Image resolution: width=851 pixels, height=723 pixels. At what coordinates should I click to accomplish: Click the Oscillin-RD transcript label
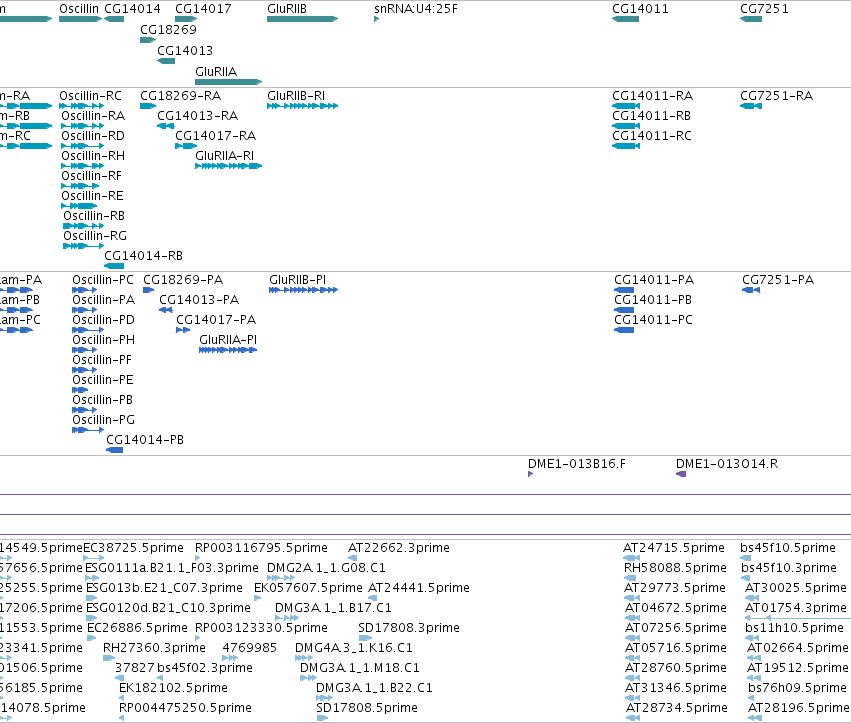(x=93, y=136)
